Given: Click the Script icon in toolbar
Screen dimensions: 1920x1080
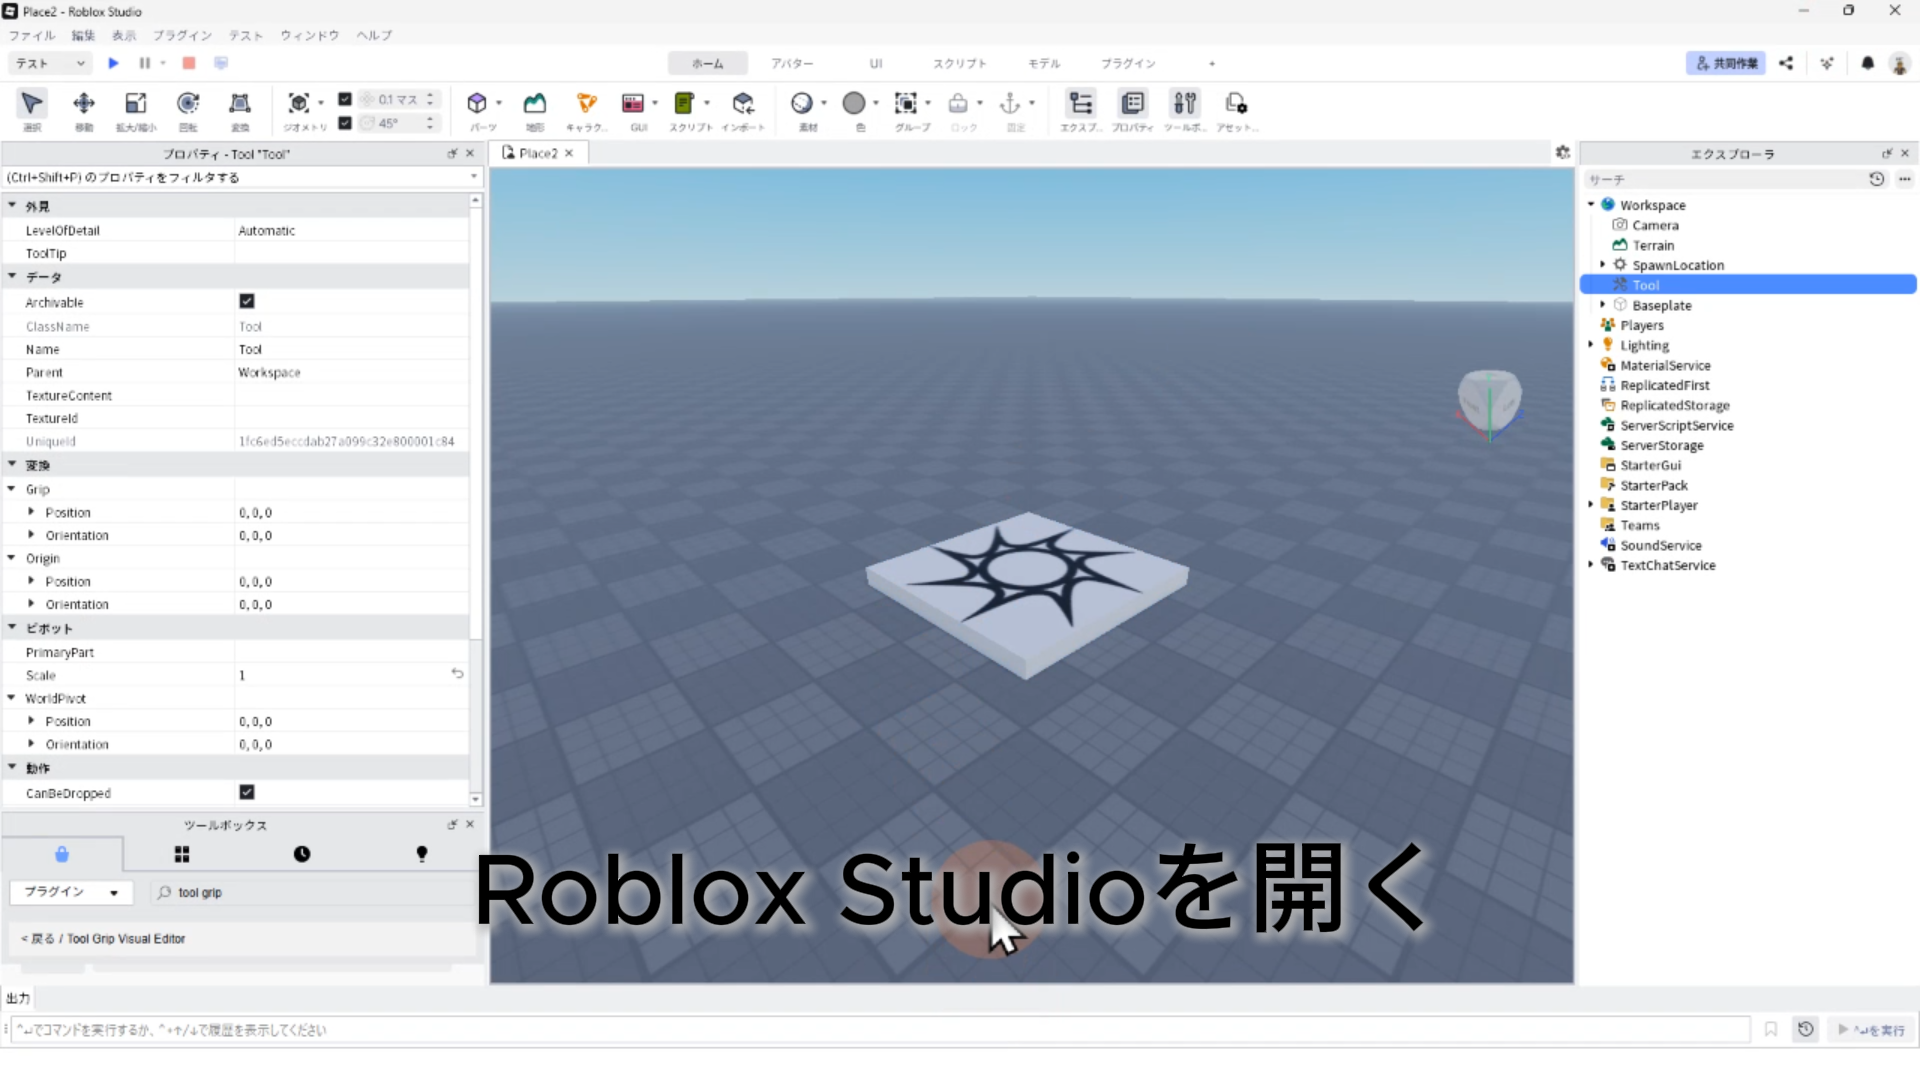Looking at the screenshot, I should pyautogui.click(x=684, y=104).
